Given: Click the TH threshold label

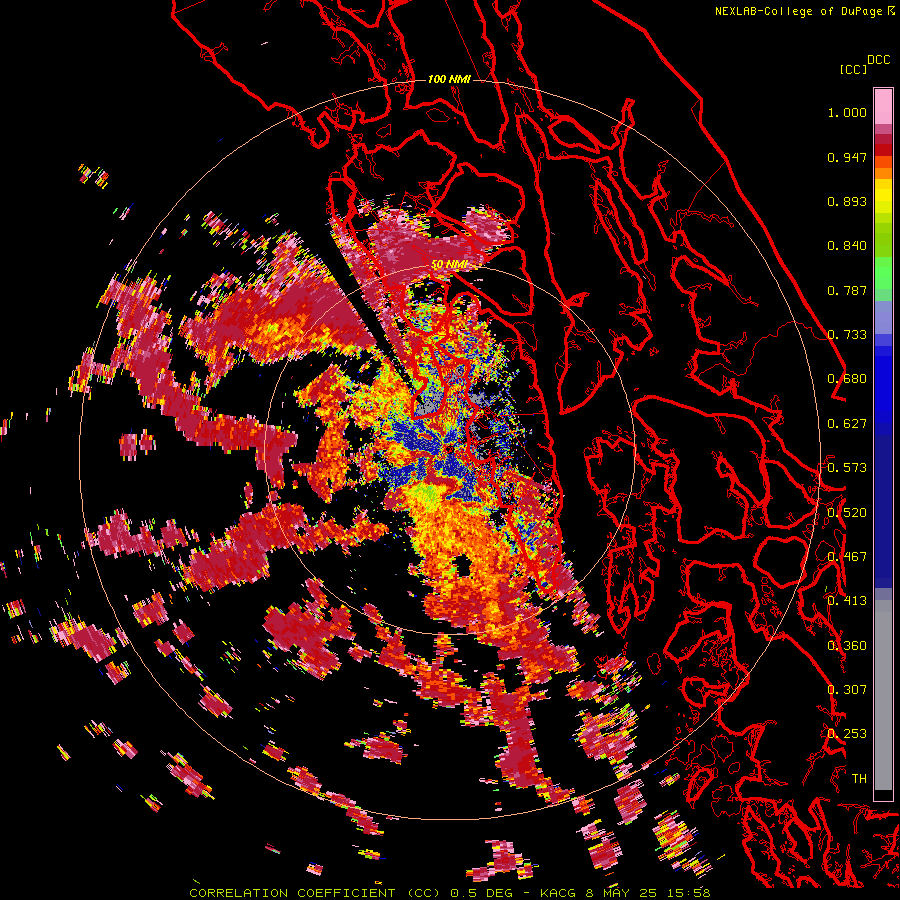Looking at the screenshot, I should (x=859, y=779).
